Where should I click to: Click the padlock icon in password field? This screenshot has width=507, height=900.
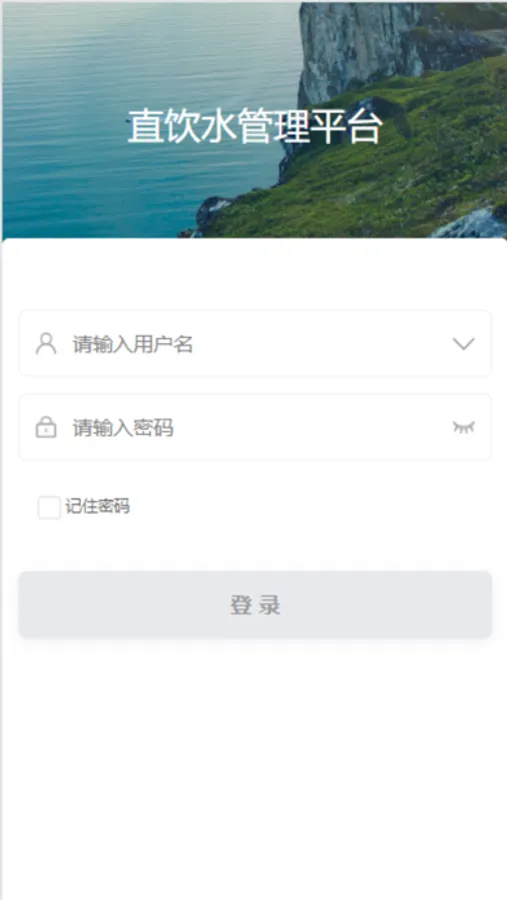tap(46, 428)
